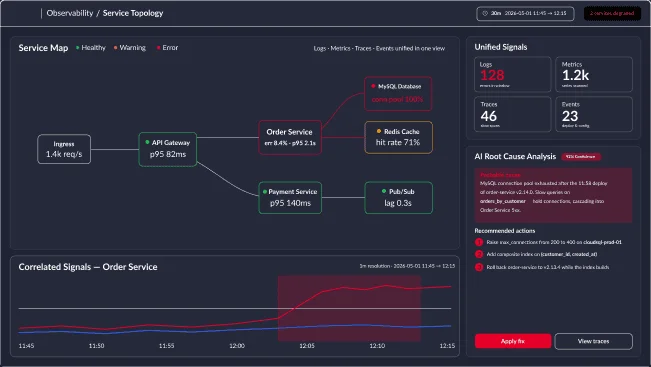Click the 92% Confidence badge
Viewport: 651px width, 367px height.
coord(581,157)
